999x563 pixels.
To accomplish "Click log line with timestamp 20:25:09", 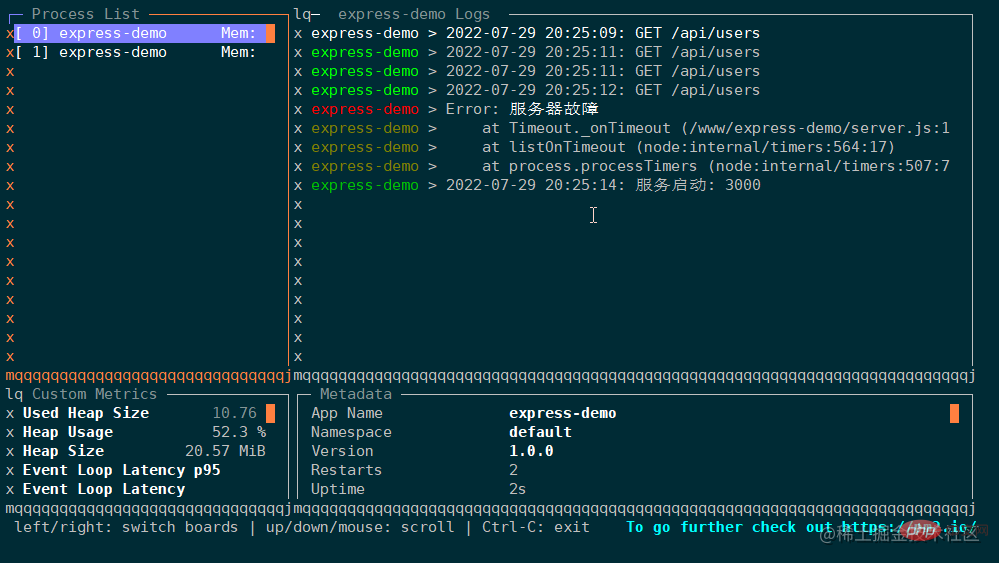I will 535,33.
